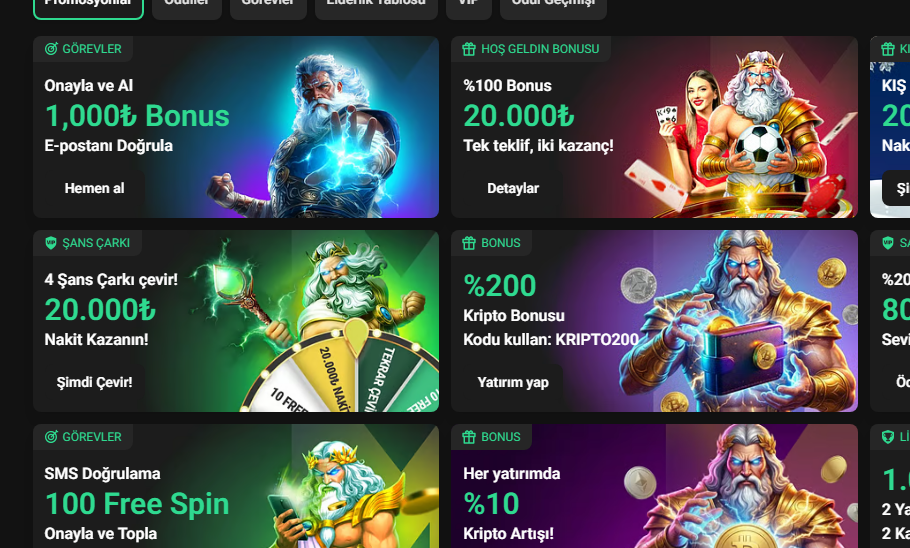Click the spinning prize wheel graphic
The width and height of the screenshot is (910, 548).
coord(341,372)
